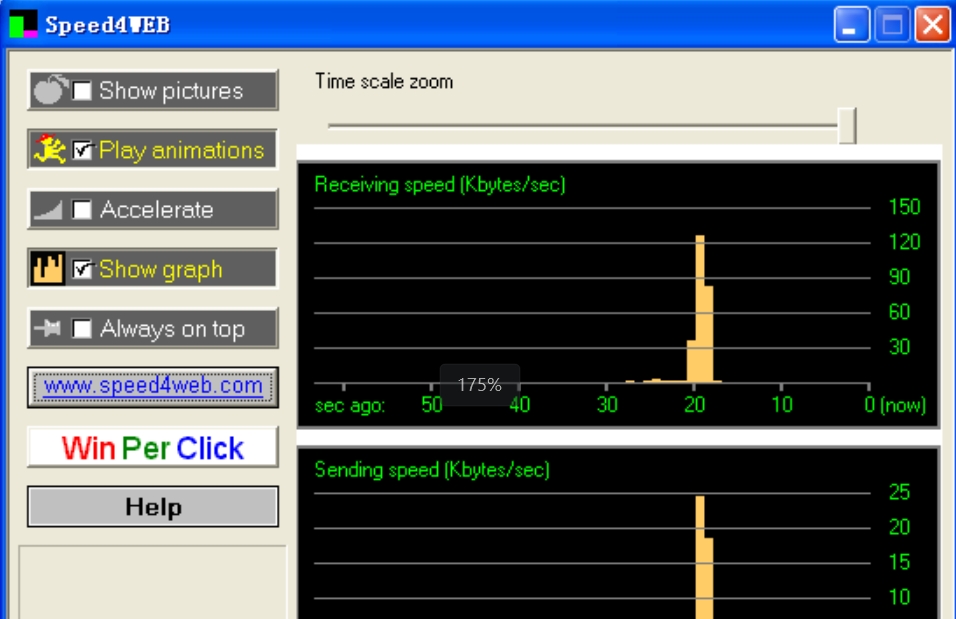Click the orange graph icon
The image size is (956, 619).
pos(48,269)
